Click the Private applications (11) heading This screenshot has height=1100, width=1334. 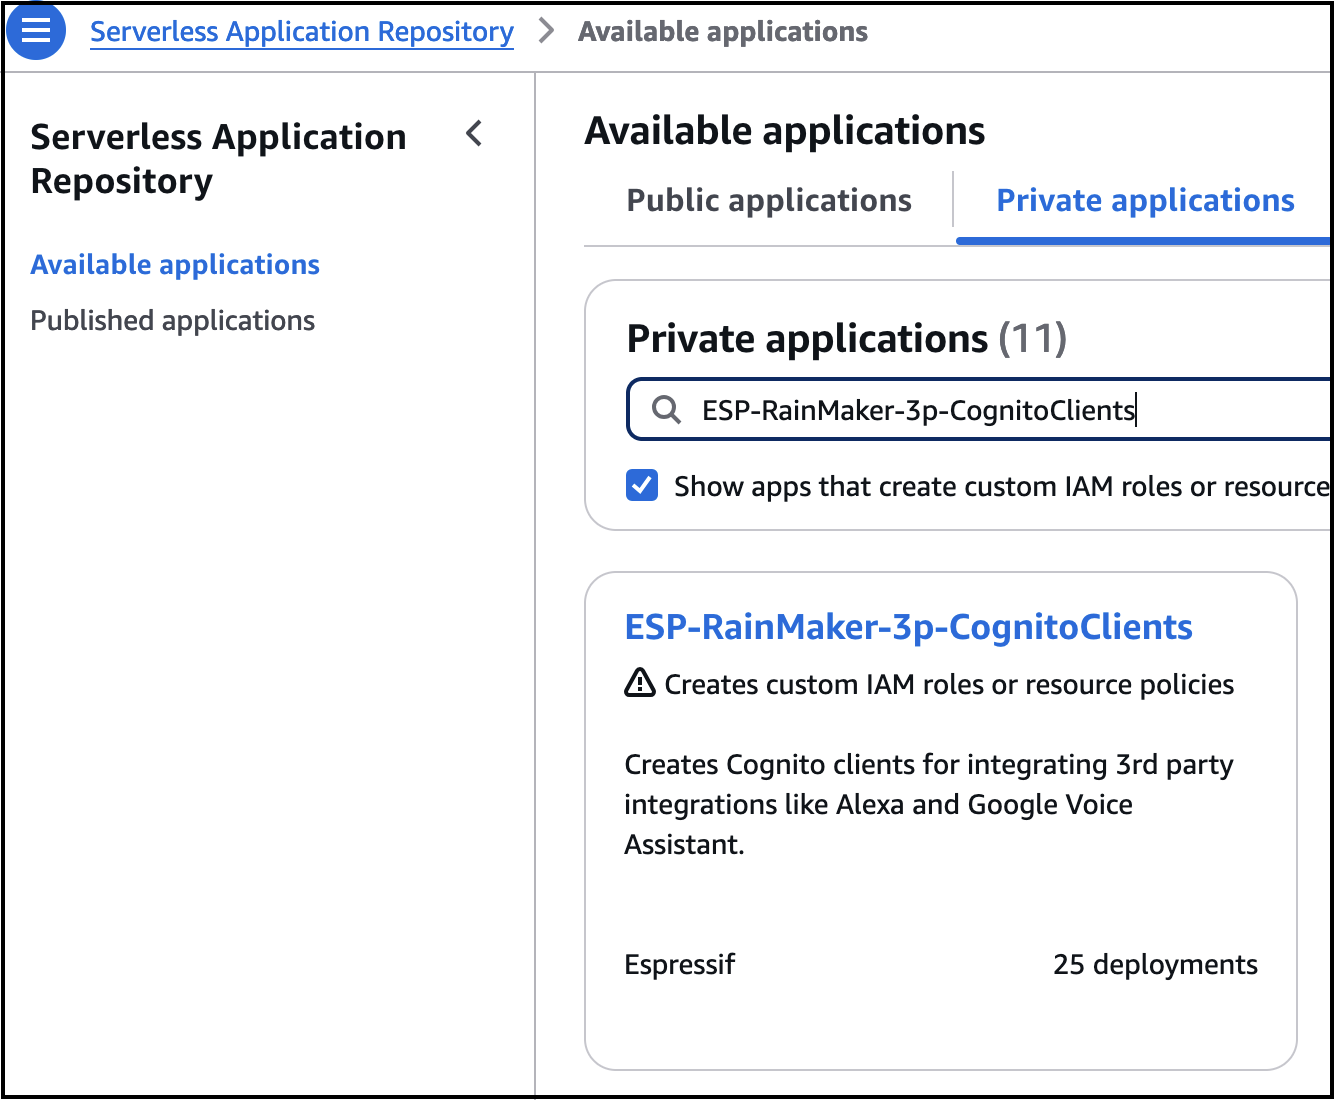click(847, 339)
